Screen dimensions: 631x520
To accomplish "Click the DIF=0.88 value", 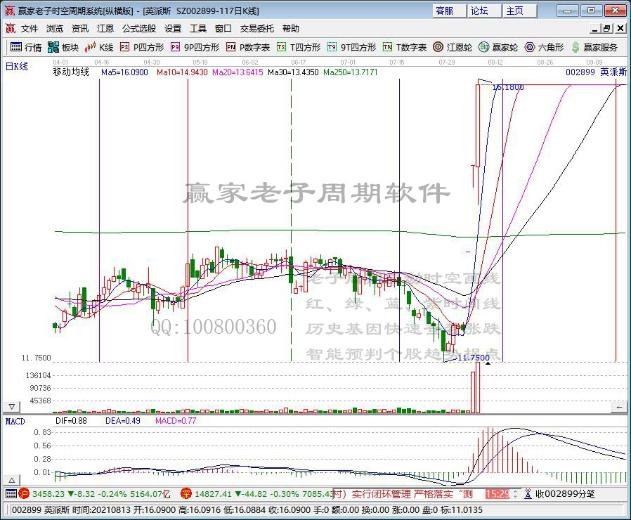I will click(71, 421).
